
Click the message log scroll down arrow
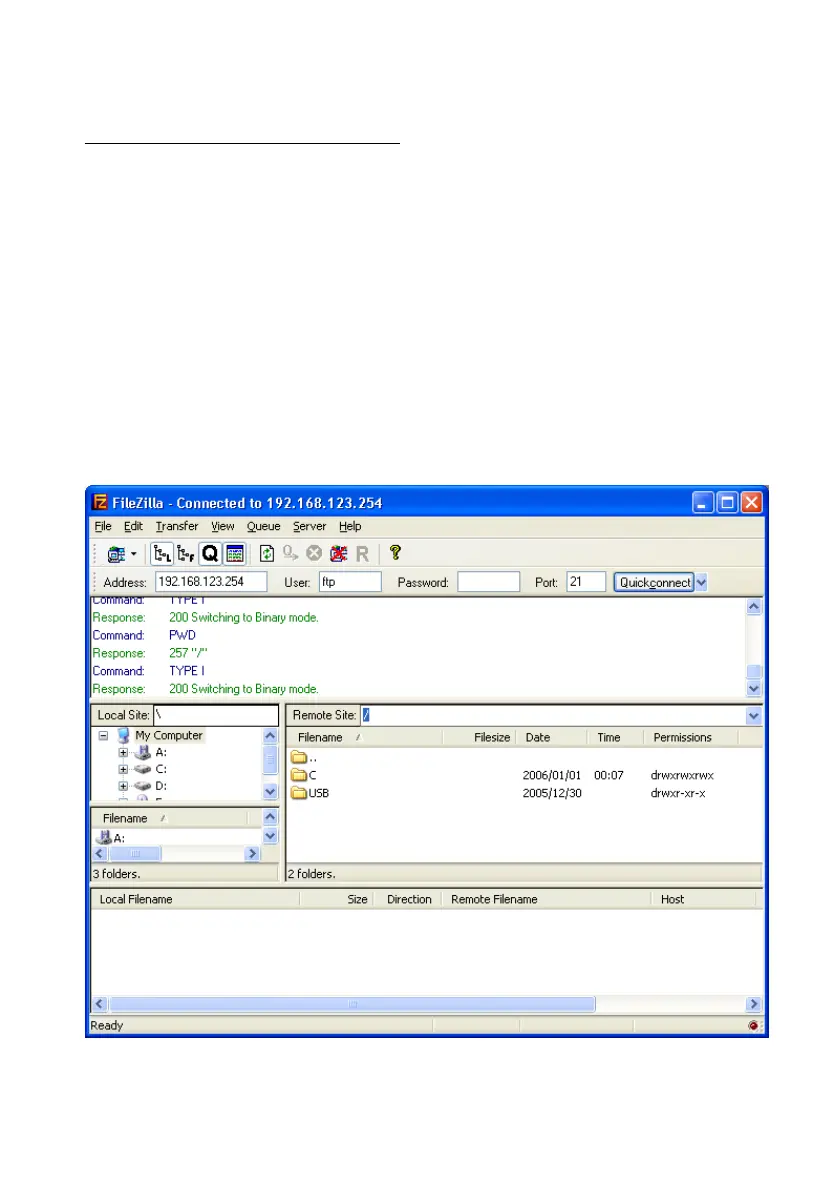pyautogui.click(x=753, y=689)
